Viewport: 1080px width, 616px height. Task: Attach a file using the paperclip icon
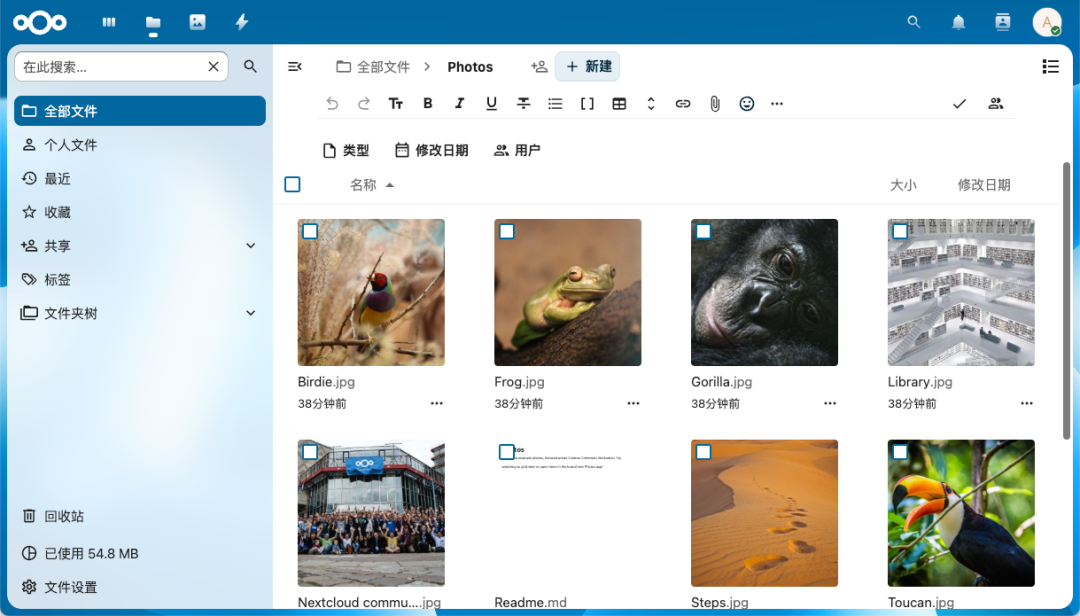click(x=714, y=103)
